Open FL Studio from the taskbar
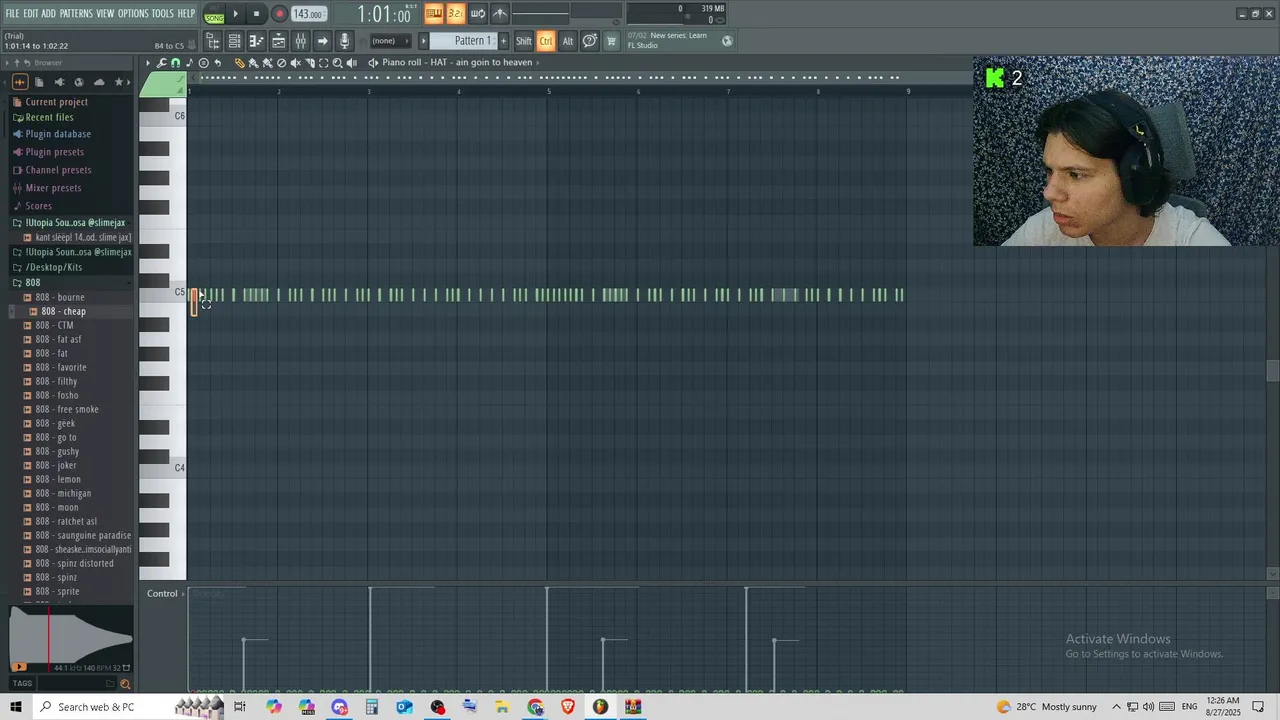Image resolution: width=1280 pixels, height=720 pixels. click(600, 707)
